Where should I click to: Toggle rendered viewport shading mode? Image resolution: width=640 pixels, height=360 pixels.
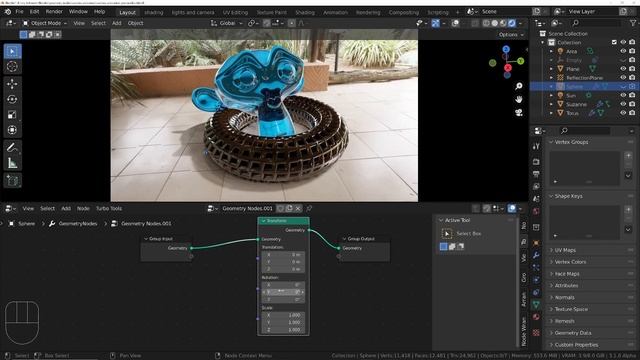pos(512,23)
